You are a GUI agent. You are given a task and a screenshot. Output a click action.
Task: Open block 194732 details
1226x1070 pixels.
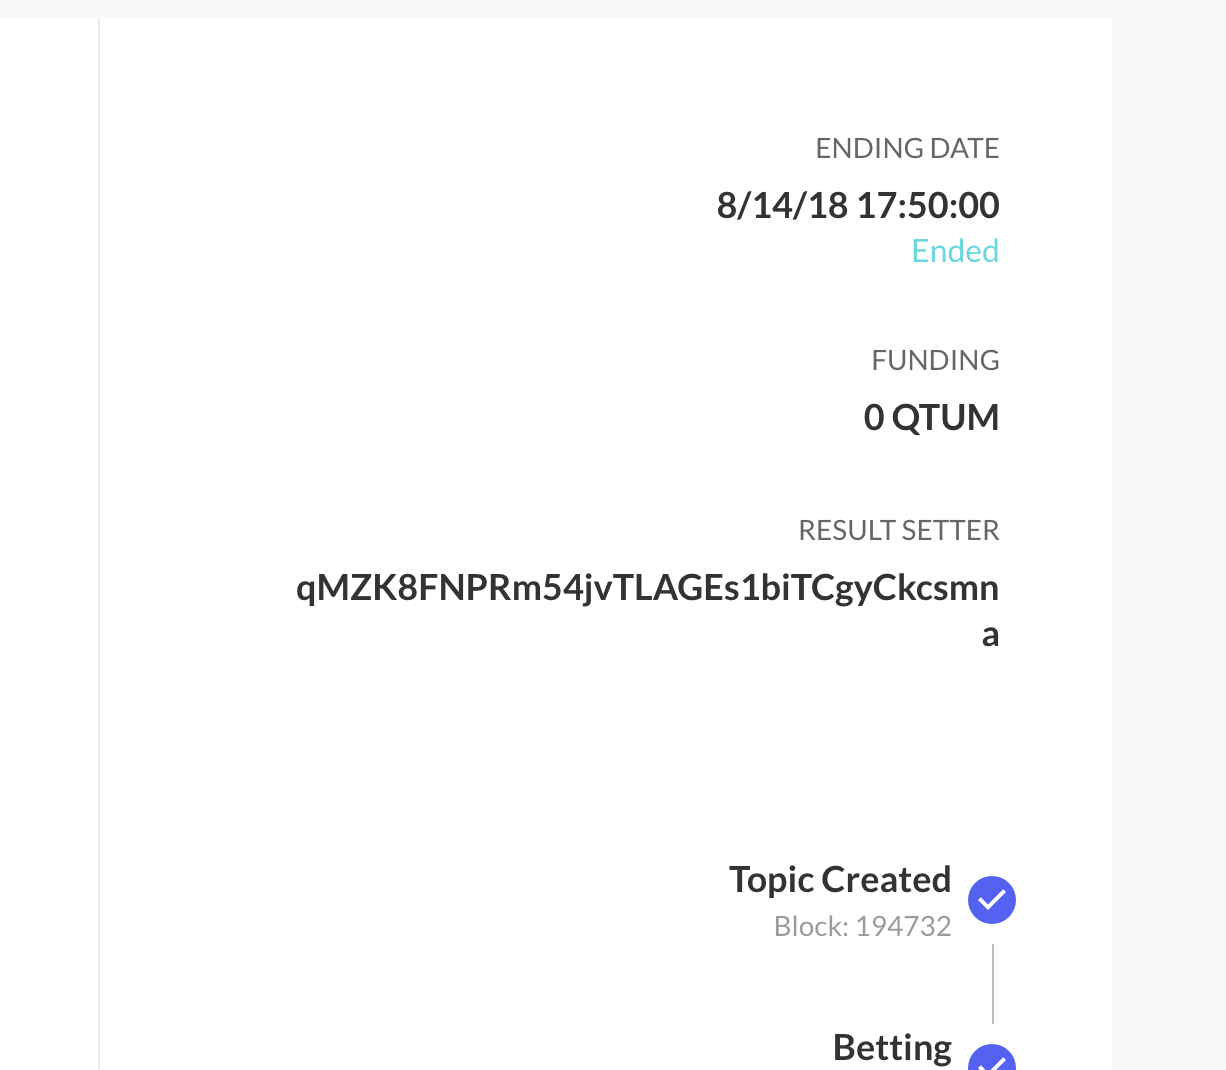(x=862, y=926)
